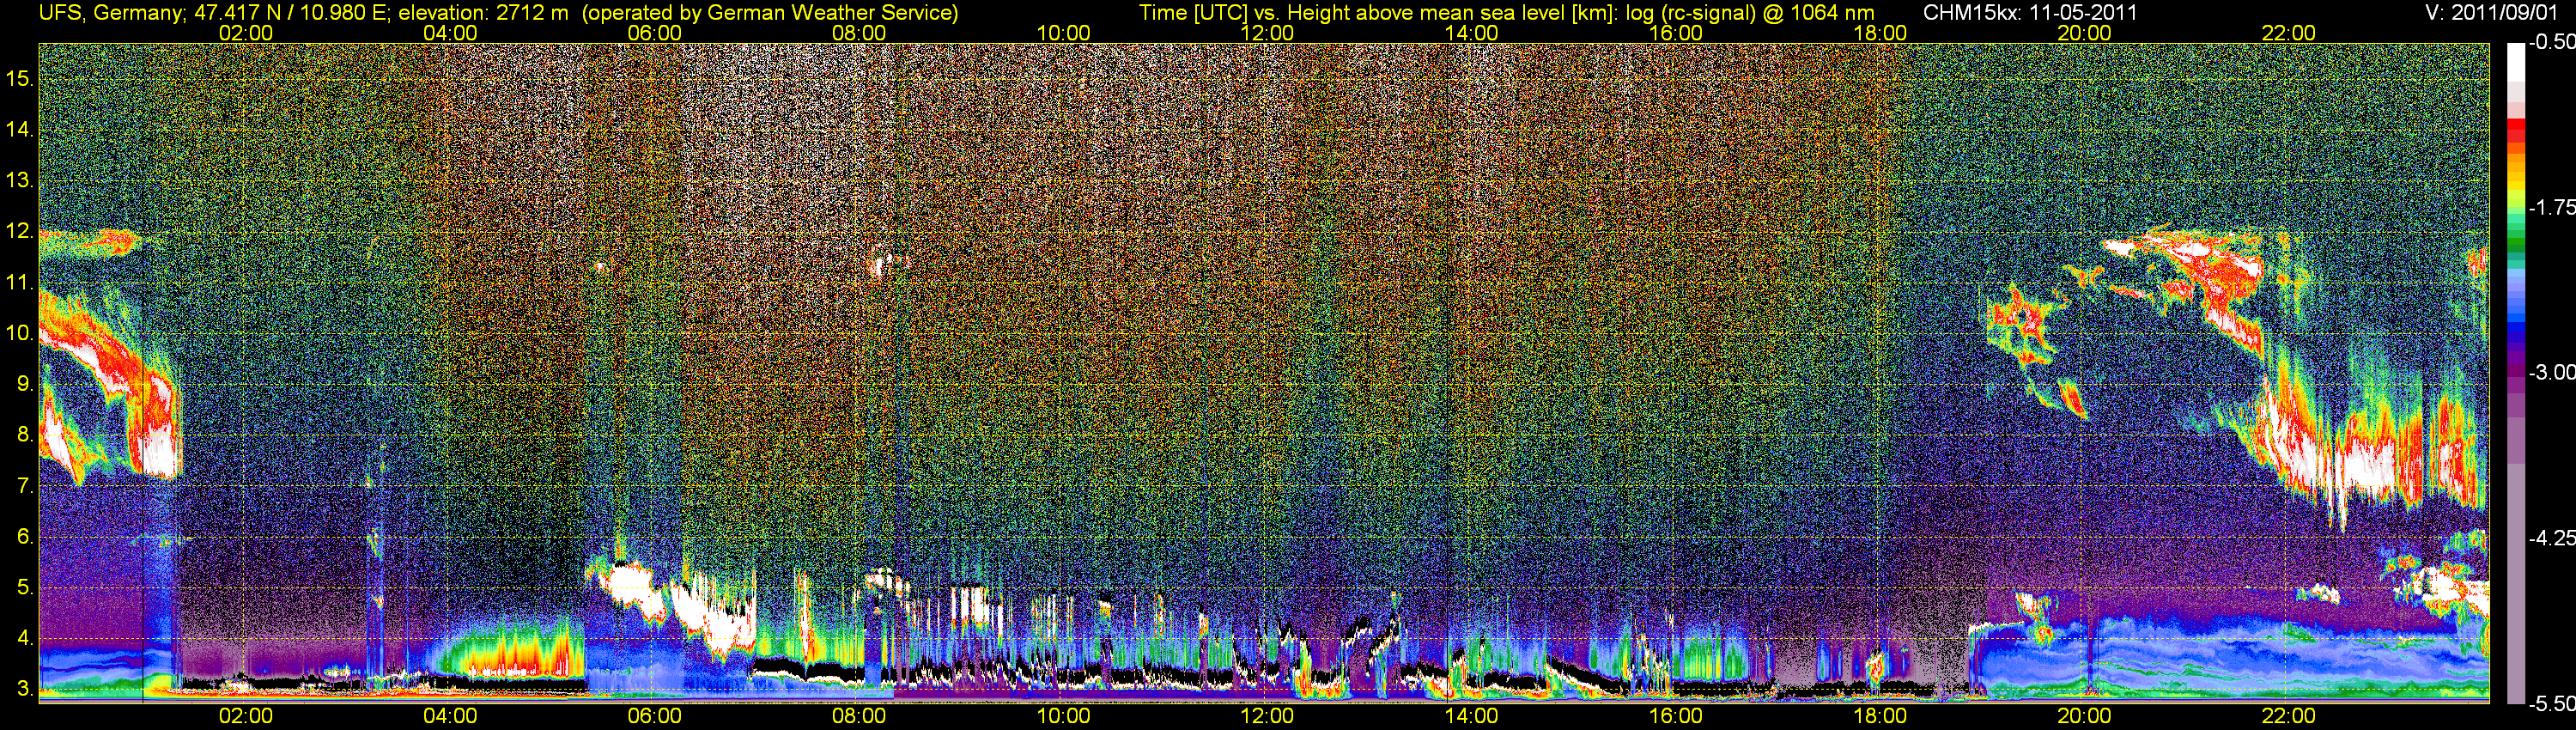Select the "operated by German Weather Service" note

pyautogui.click(x=769, y=13)
